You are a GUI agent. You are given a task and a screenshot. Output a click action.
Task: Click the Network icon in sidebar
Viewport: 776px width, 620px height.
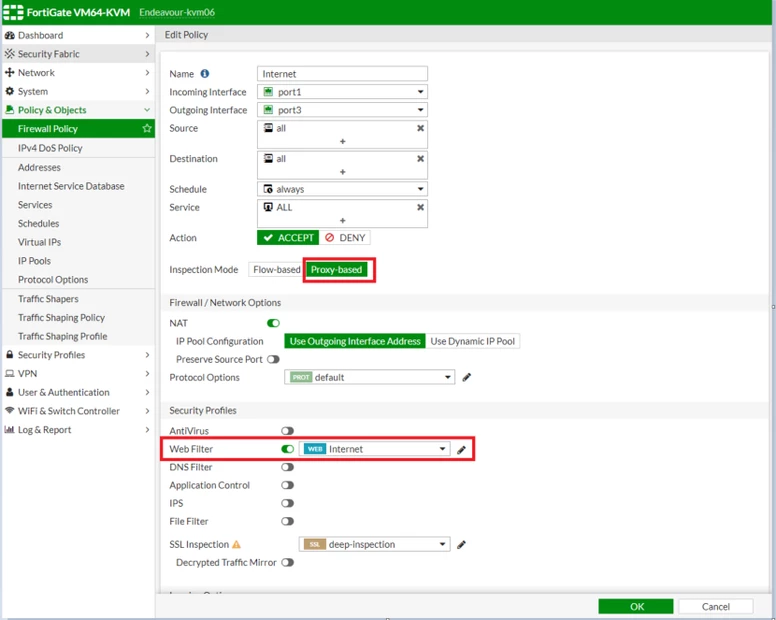(x=9, y=73)
